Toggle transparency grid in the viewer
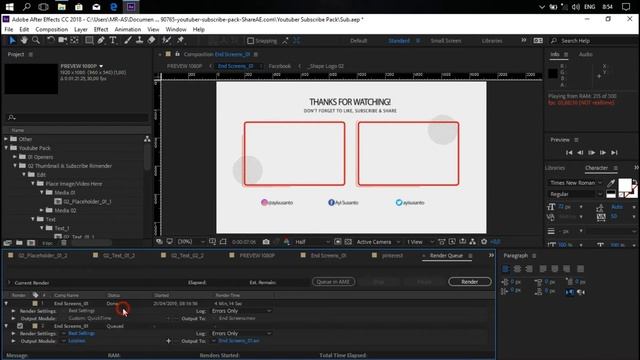The image size is (640, 360). [348, 242]
